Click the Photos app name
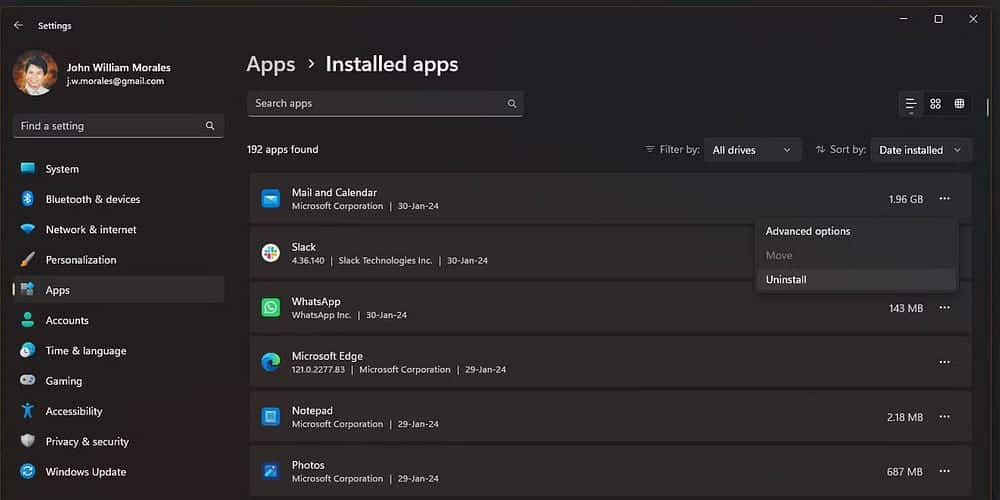1000x500 pixels. click(308, 465)
